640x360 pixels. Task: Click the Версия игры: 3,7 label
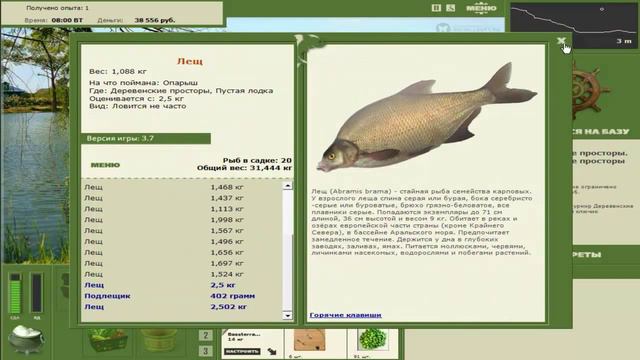(x=120, y=138)
